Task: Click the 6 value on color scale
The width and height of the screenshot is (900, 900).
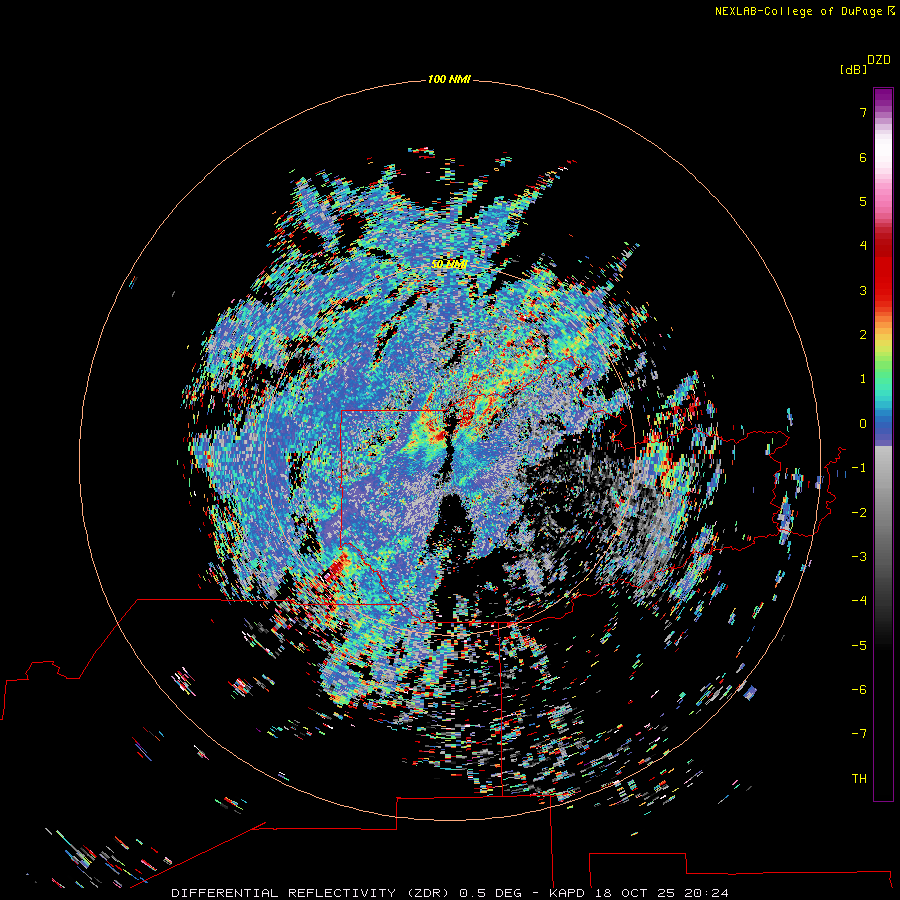Action: tap(863, 157)
